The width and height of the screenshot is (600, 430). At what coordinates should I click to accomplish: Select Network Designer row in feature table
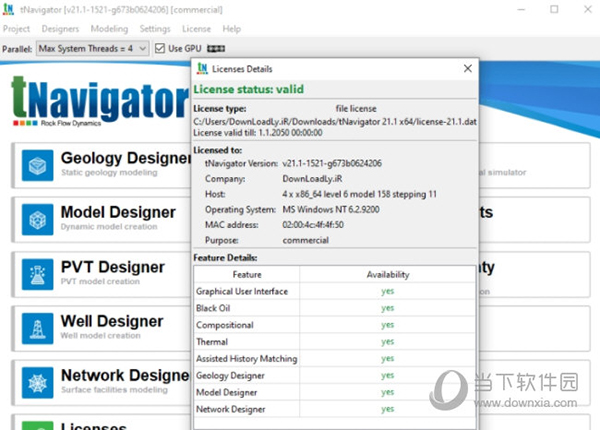click(335, 409)
